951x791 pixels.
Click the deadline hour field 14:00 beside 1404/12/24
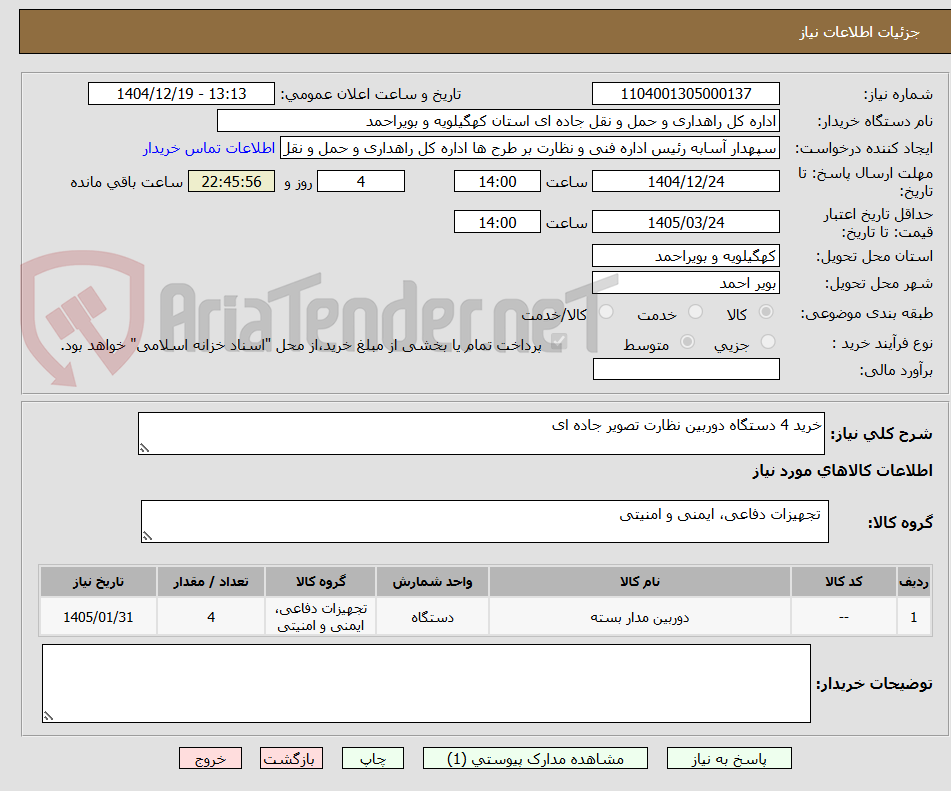click(x=497, y=181)
